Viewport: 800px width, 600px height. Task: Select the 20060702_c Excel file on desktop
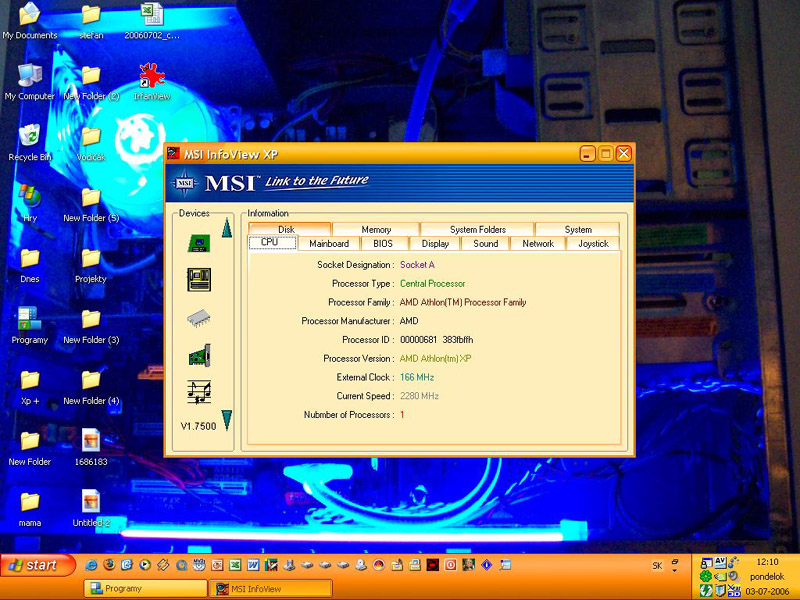pyautogui.click(x=152, y=21)
